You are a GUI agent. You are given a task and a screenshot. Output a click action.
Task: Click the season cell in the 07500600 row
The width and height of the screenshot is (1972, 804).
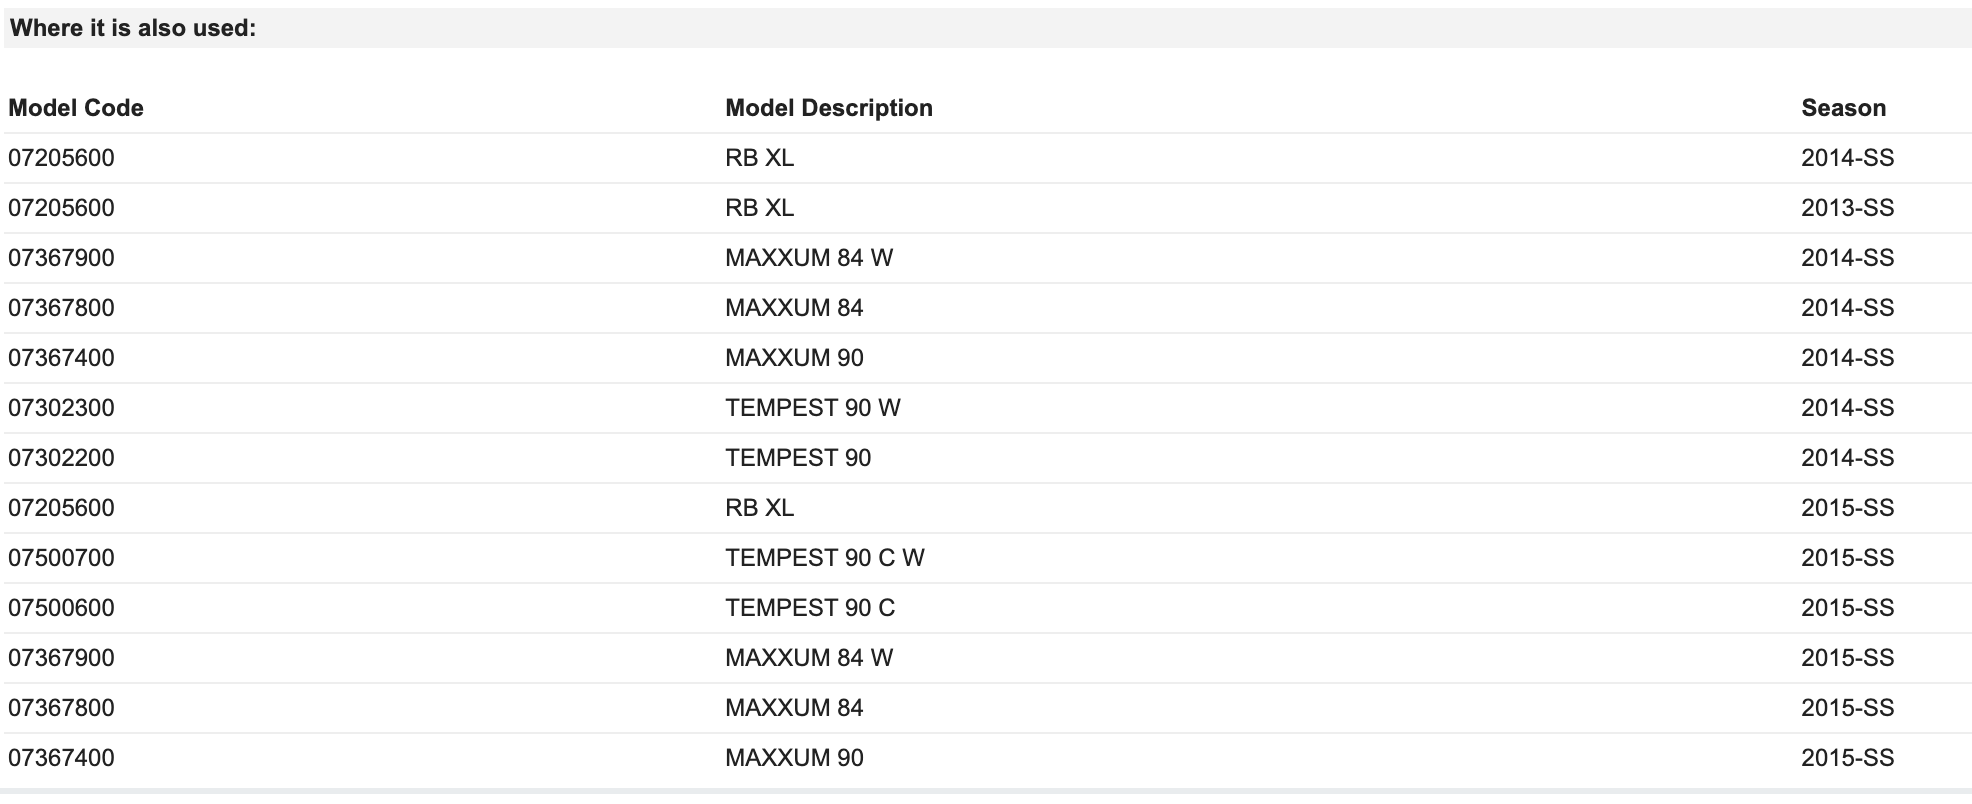point(1847,608)
